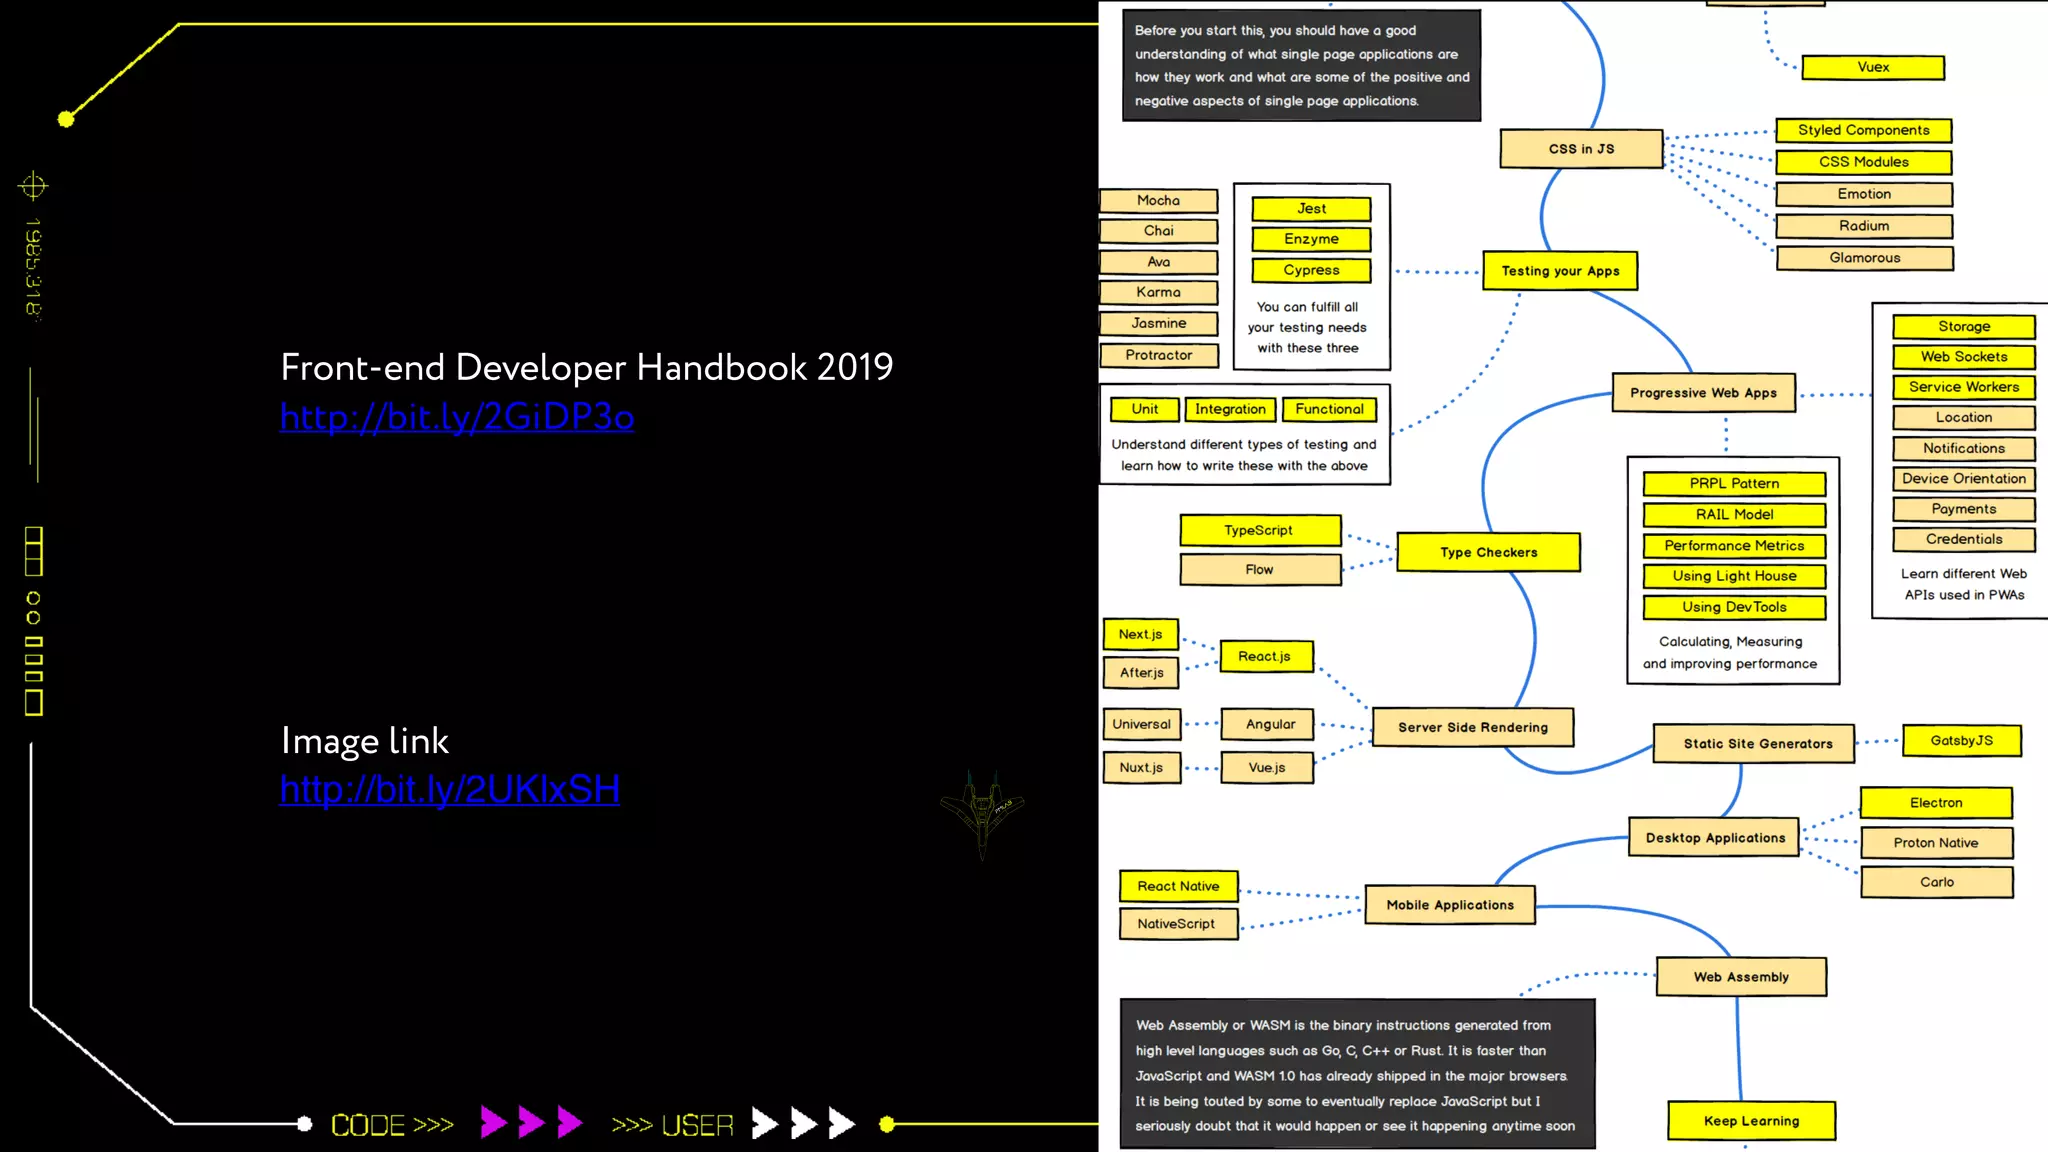Click the Testing your Apps node

pyautogui.click(x=1559, y=271)
